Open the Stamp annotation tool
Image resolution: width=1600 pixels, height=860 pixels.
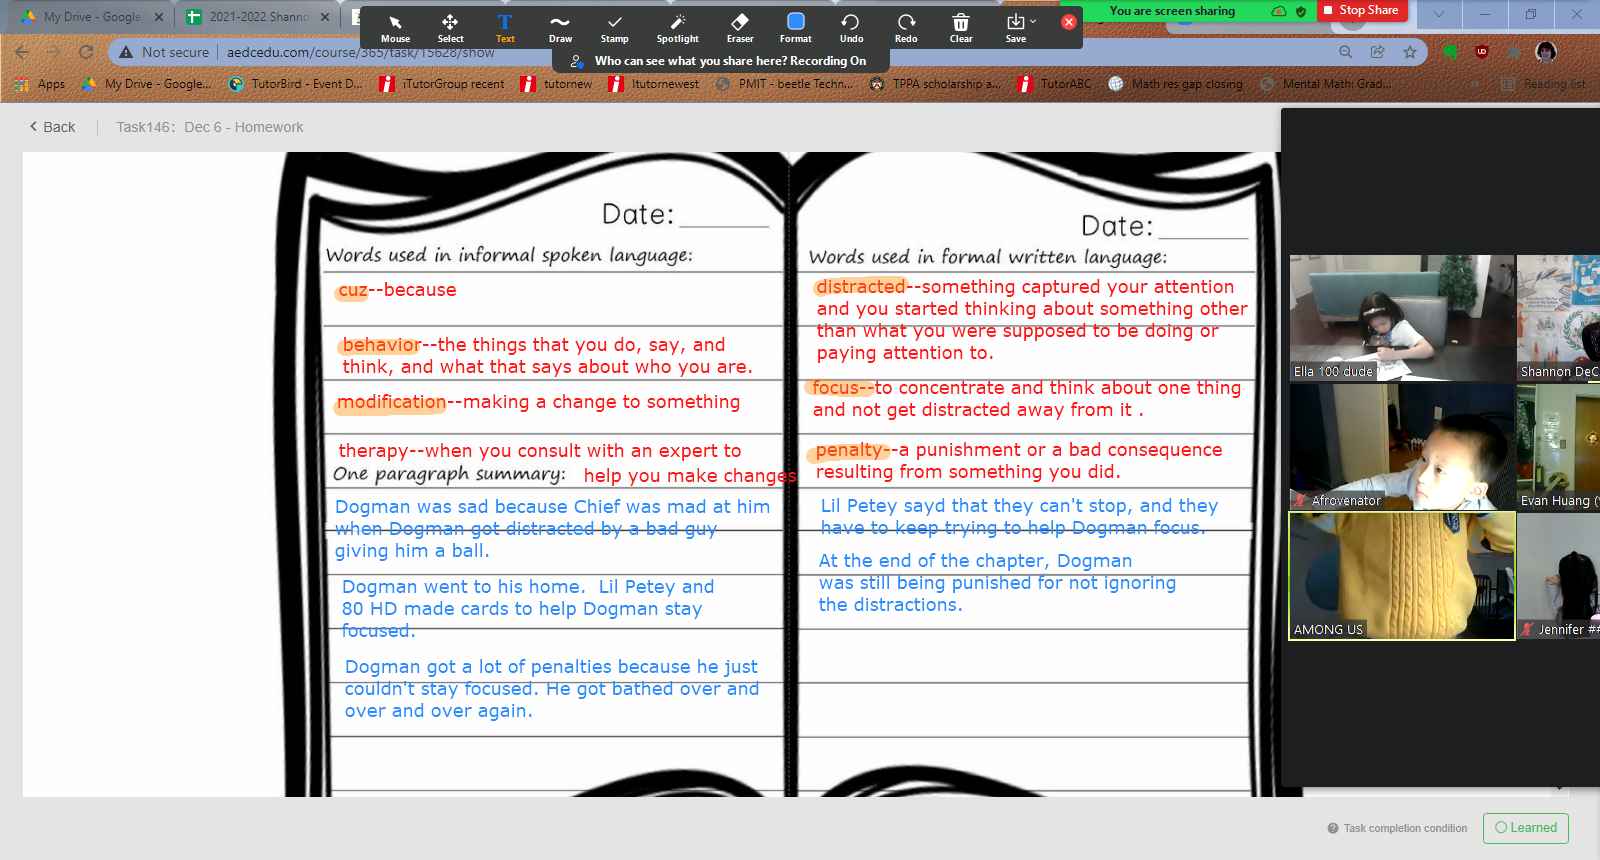coord(614,28)
